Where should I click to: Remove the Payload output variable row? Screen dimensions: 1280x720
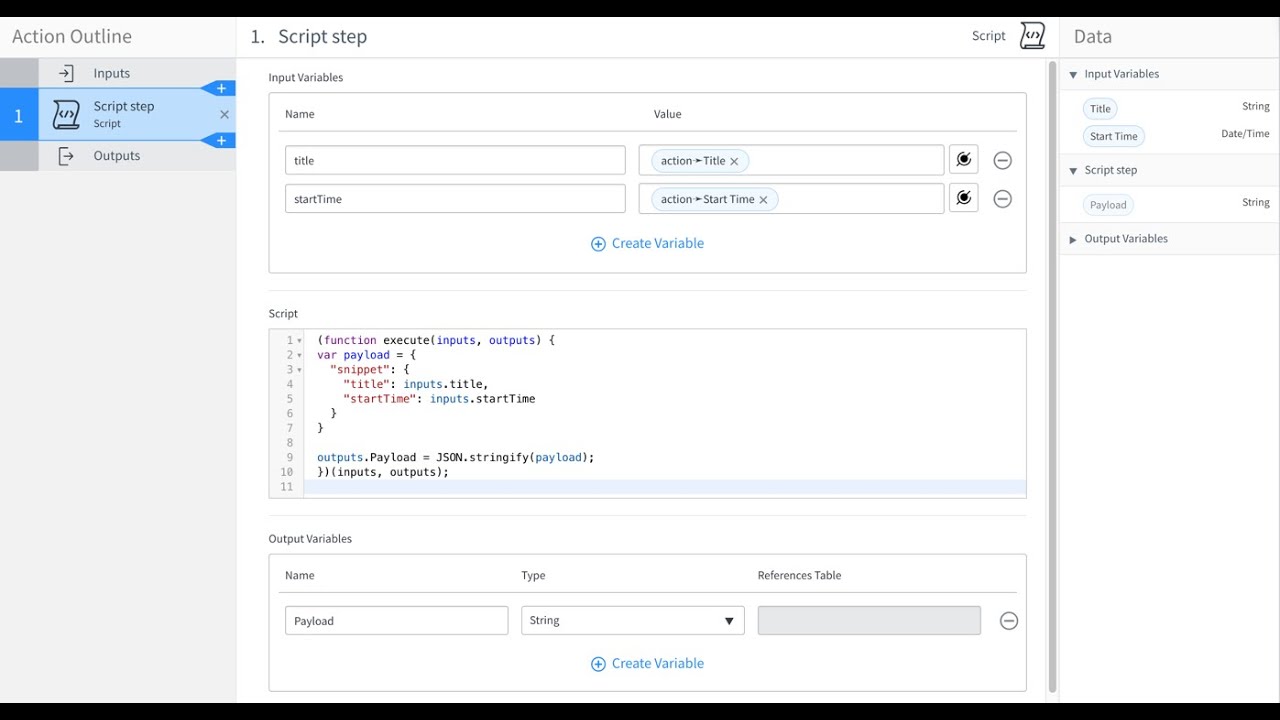(1009, 621)
